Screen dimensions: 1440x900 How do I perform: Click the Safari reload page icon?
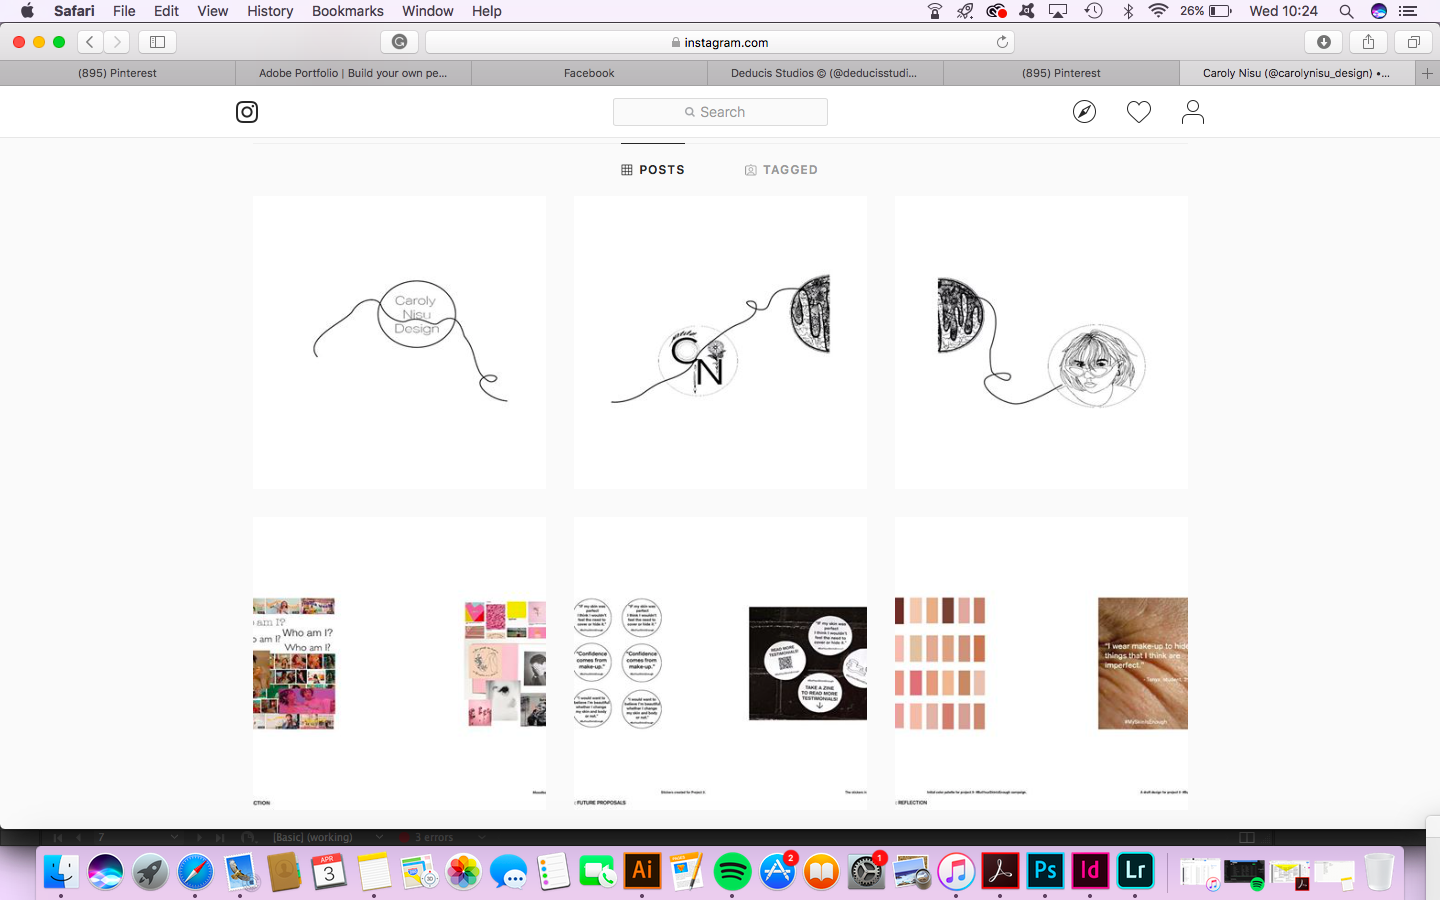point(1002,42)
